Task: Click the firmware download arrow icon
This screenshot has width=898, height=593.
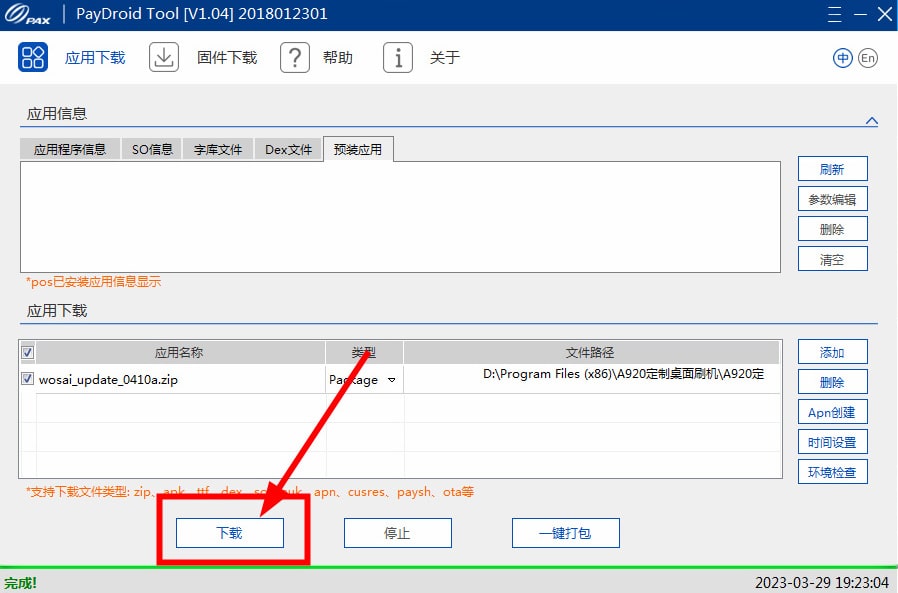Action: pyautogui.click(x=164, y=57)
